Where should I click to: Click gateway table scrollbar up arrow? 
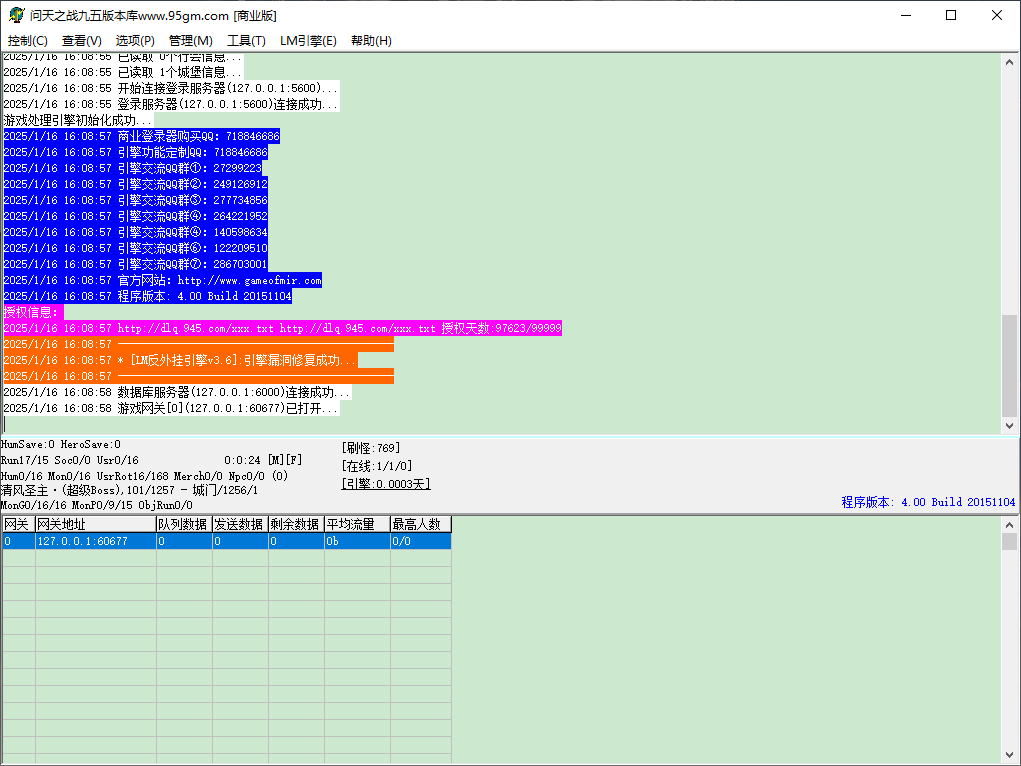coord(1009,525)
